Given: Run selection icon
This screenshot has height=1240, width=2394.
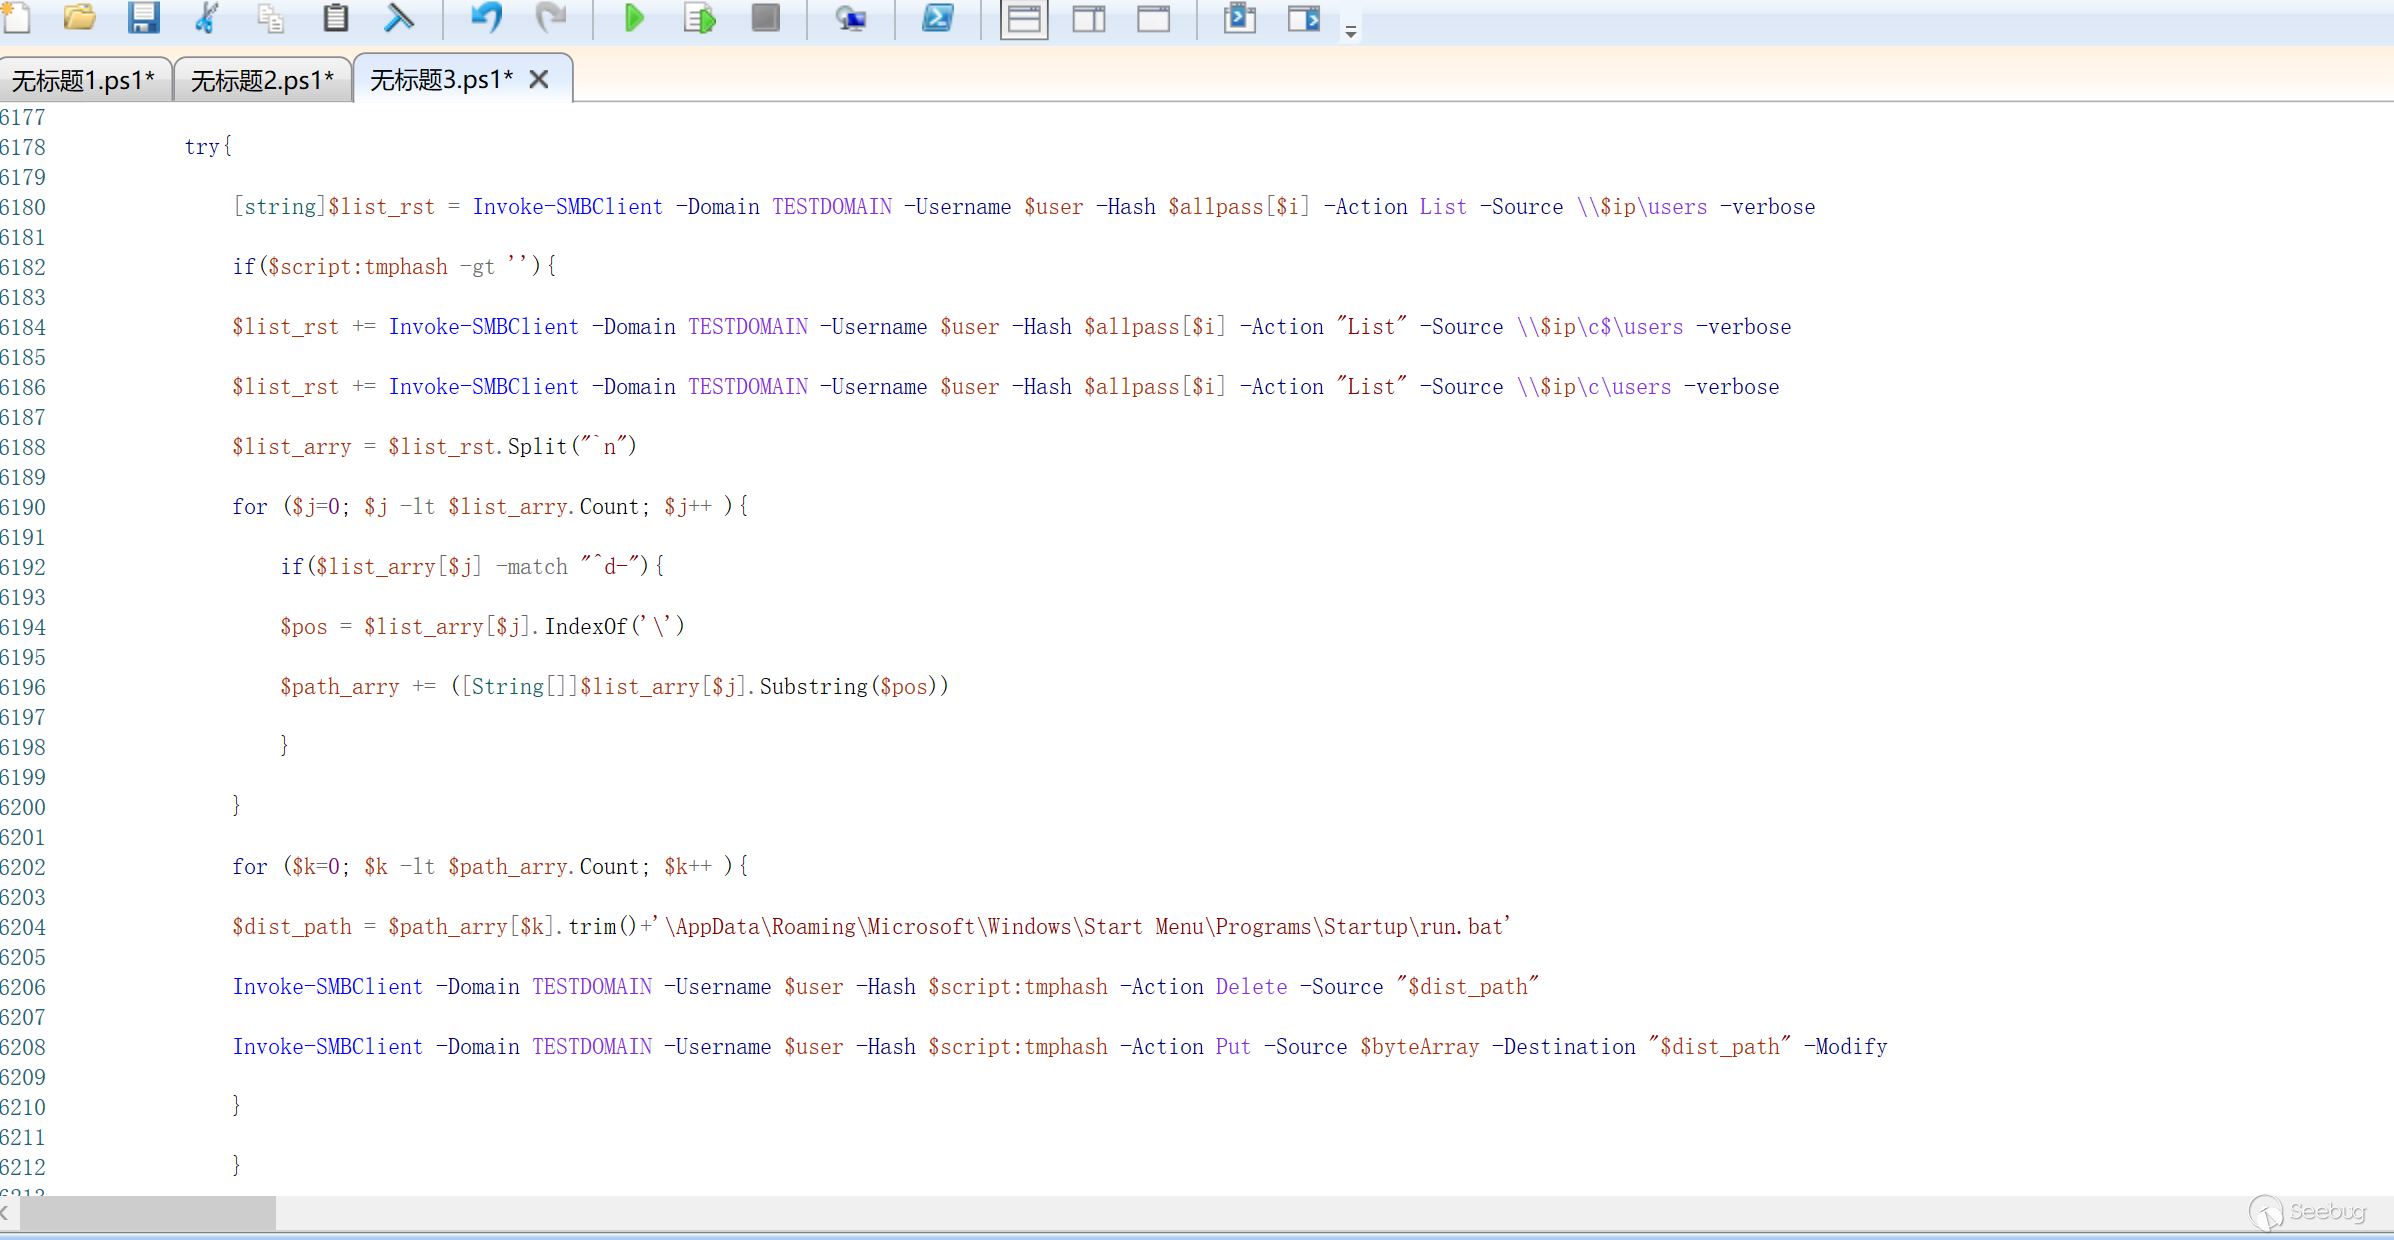Looking at the screenshot, I should (x=699, y=17).
